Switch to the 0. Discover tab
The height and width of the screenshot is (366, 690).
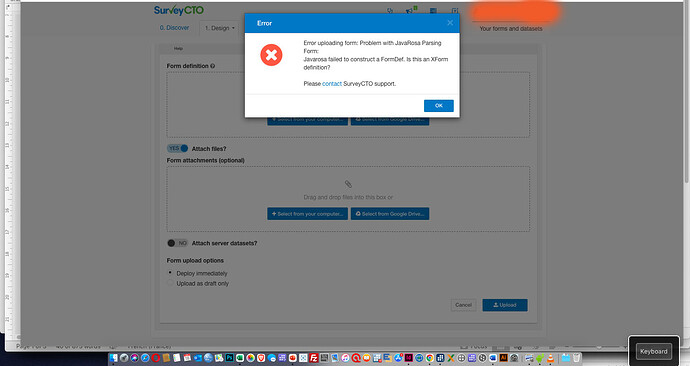pos(174,28)
